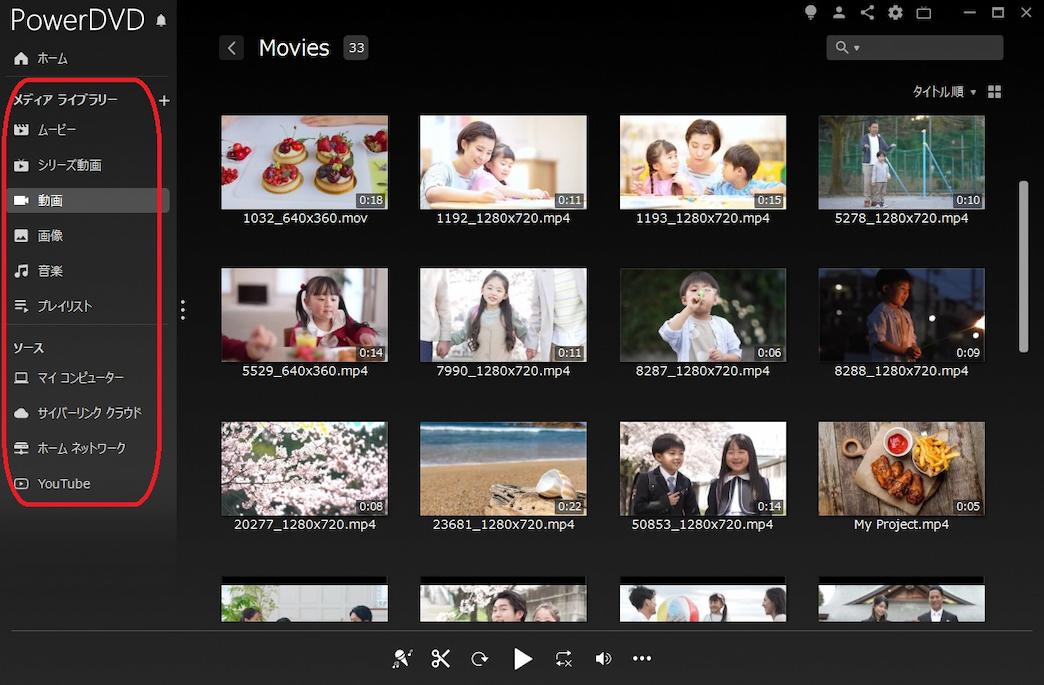Image resolution: width=1044 pixels, height=685 pixels.
Task: Click the file name 1032_640x360.mov
Action: [305, 218]
